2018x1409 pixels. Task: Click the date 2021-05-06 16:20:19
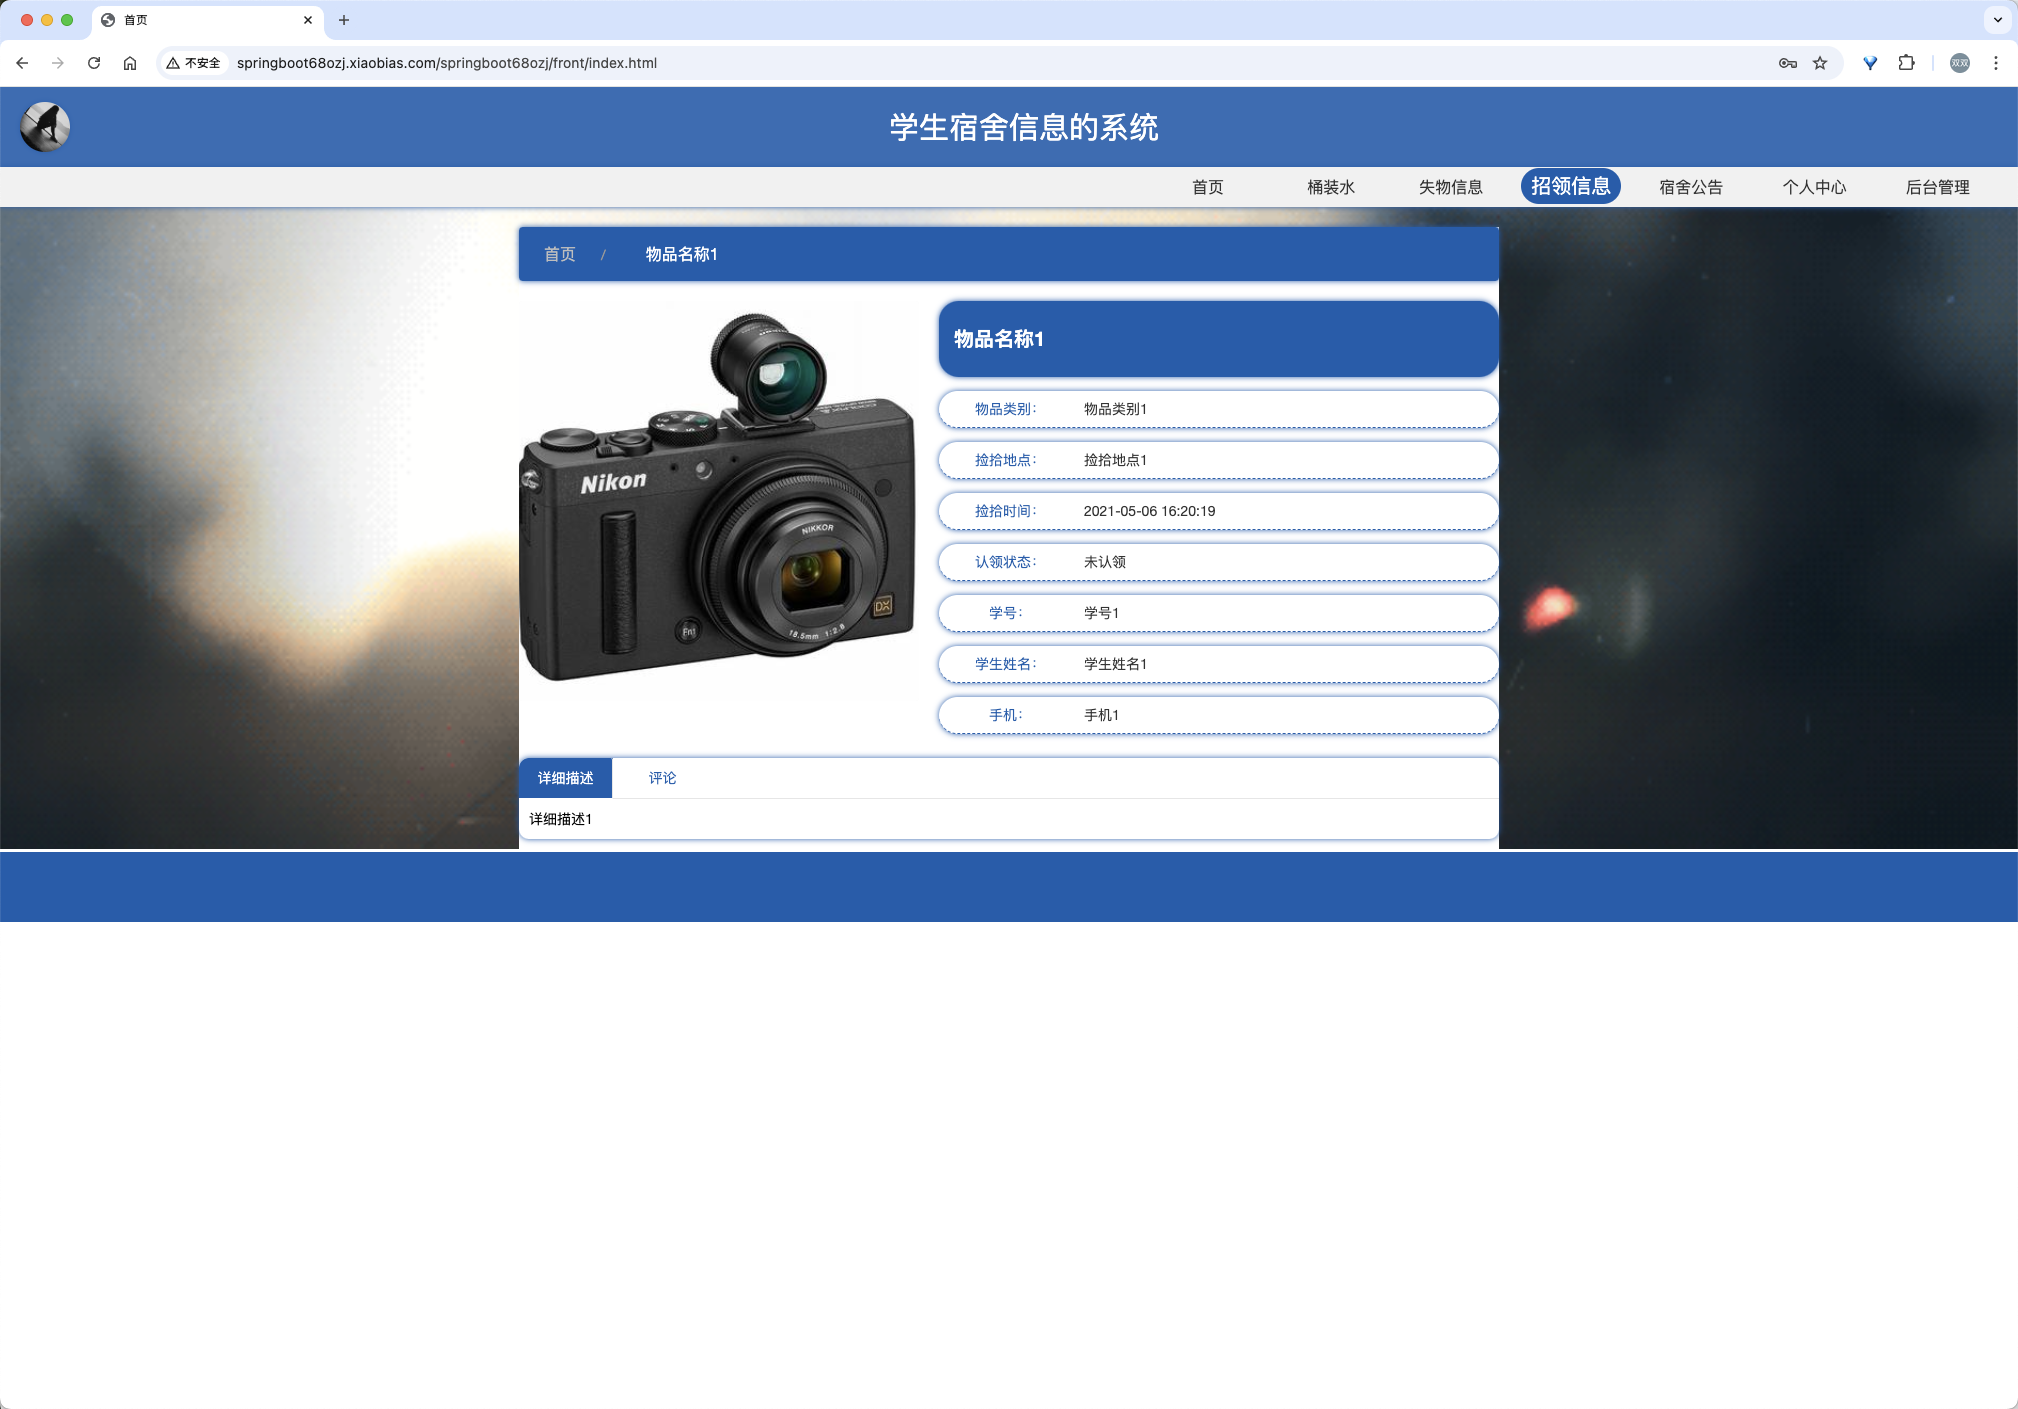(x=1149, y=511)
